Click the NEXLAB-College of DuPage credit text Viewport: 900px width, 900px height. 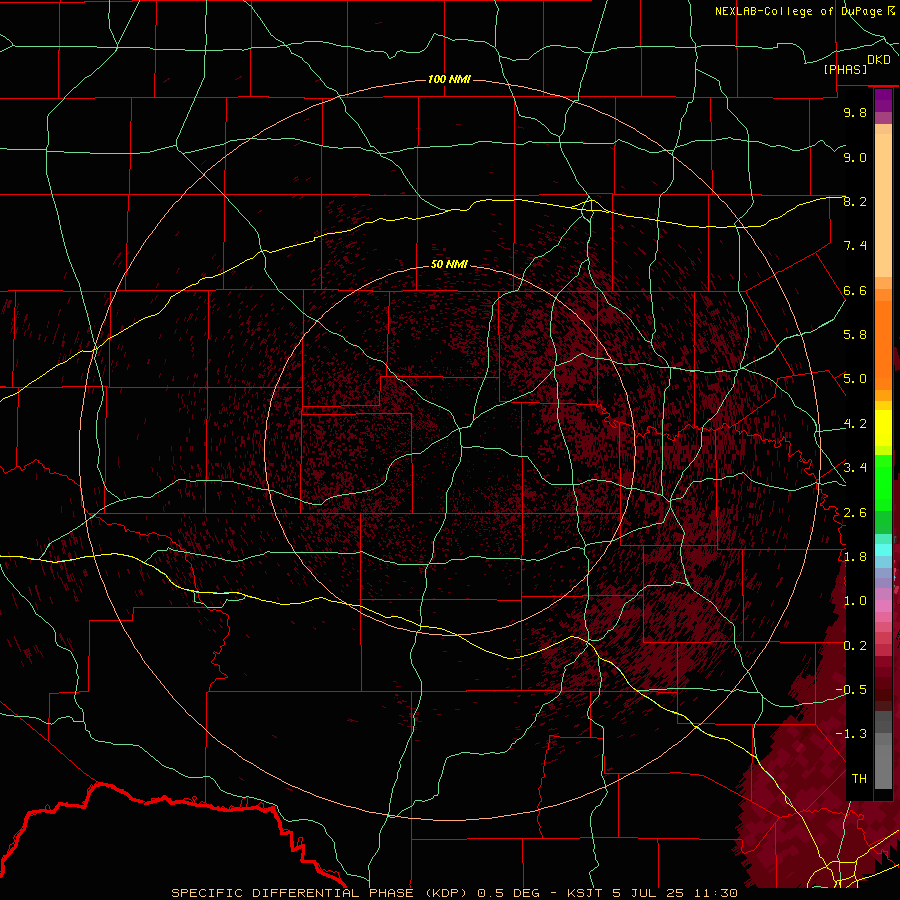point(799,11)
